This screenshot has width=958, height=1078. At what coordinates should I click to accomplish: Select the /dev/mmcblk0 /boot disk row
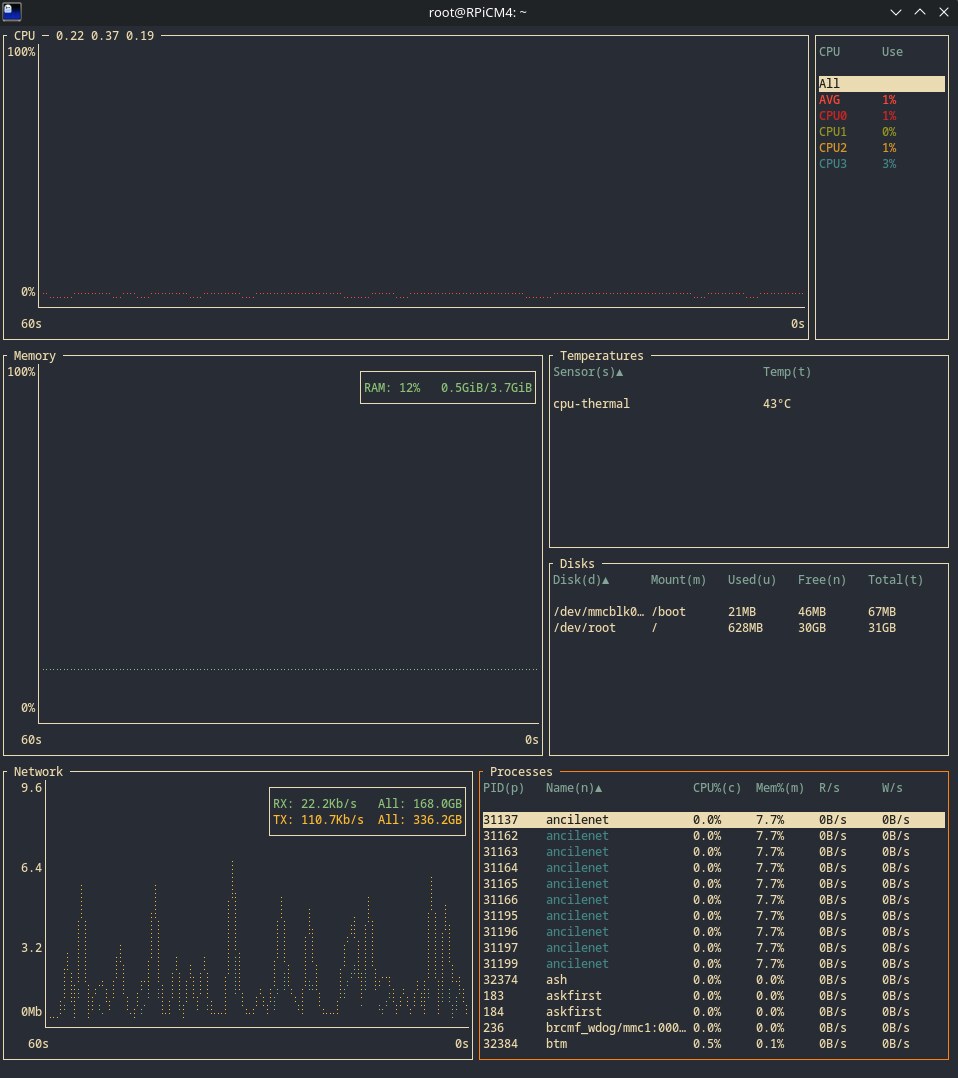pos(748,612)
